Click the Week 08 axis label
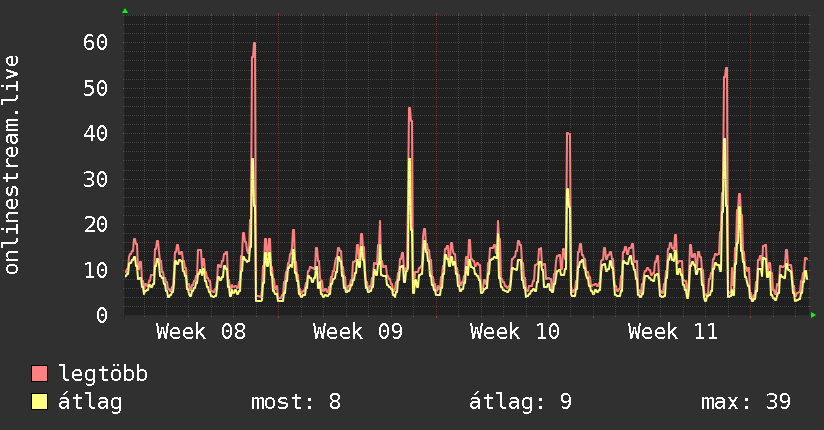Screen dimensions: 824x430 201,332
